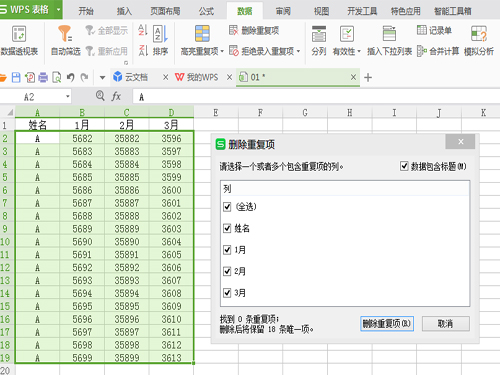Toggle the (全选) select-all checkbox
Viewport: 500px width, 375px height.
(x=227, y=207)
